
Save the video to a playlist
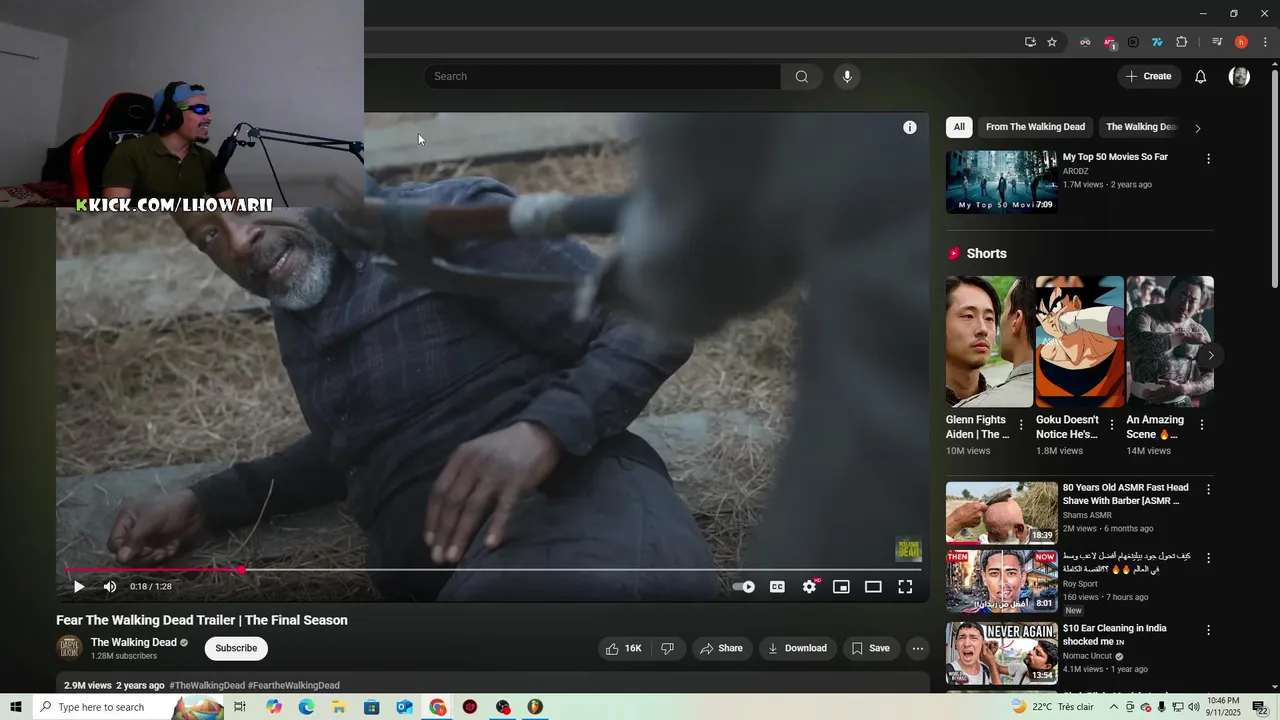pyautogui.click(x=870, y=648)
